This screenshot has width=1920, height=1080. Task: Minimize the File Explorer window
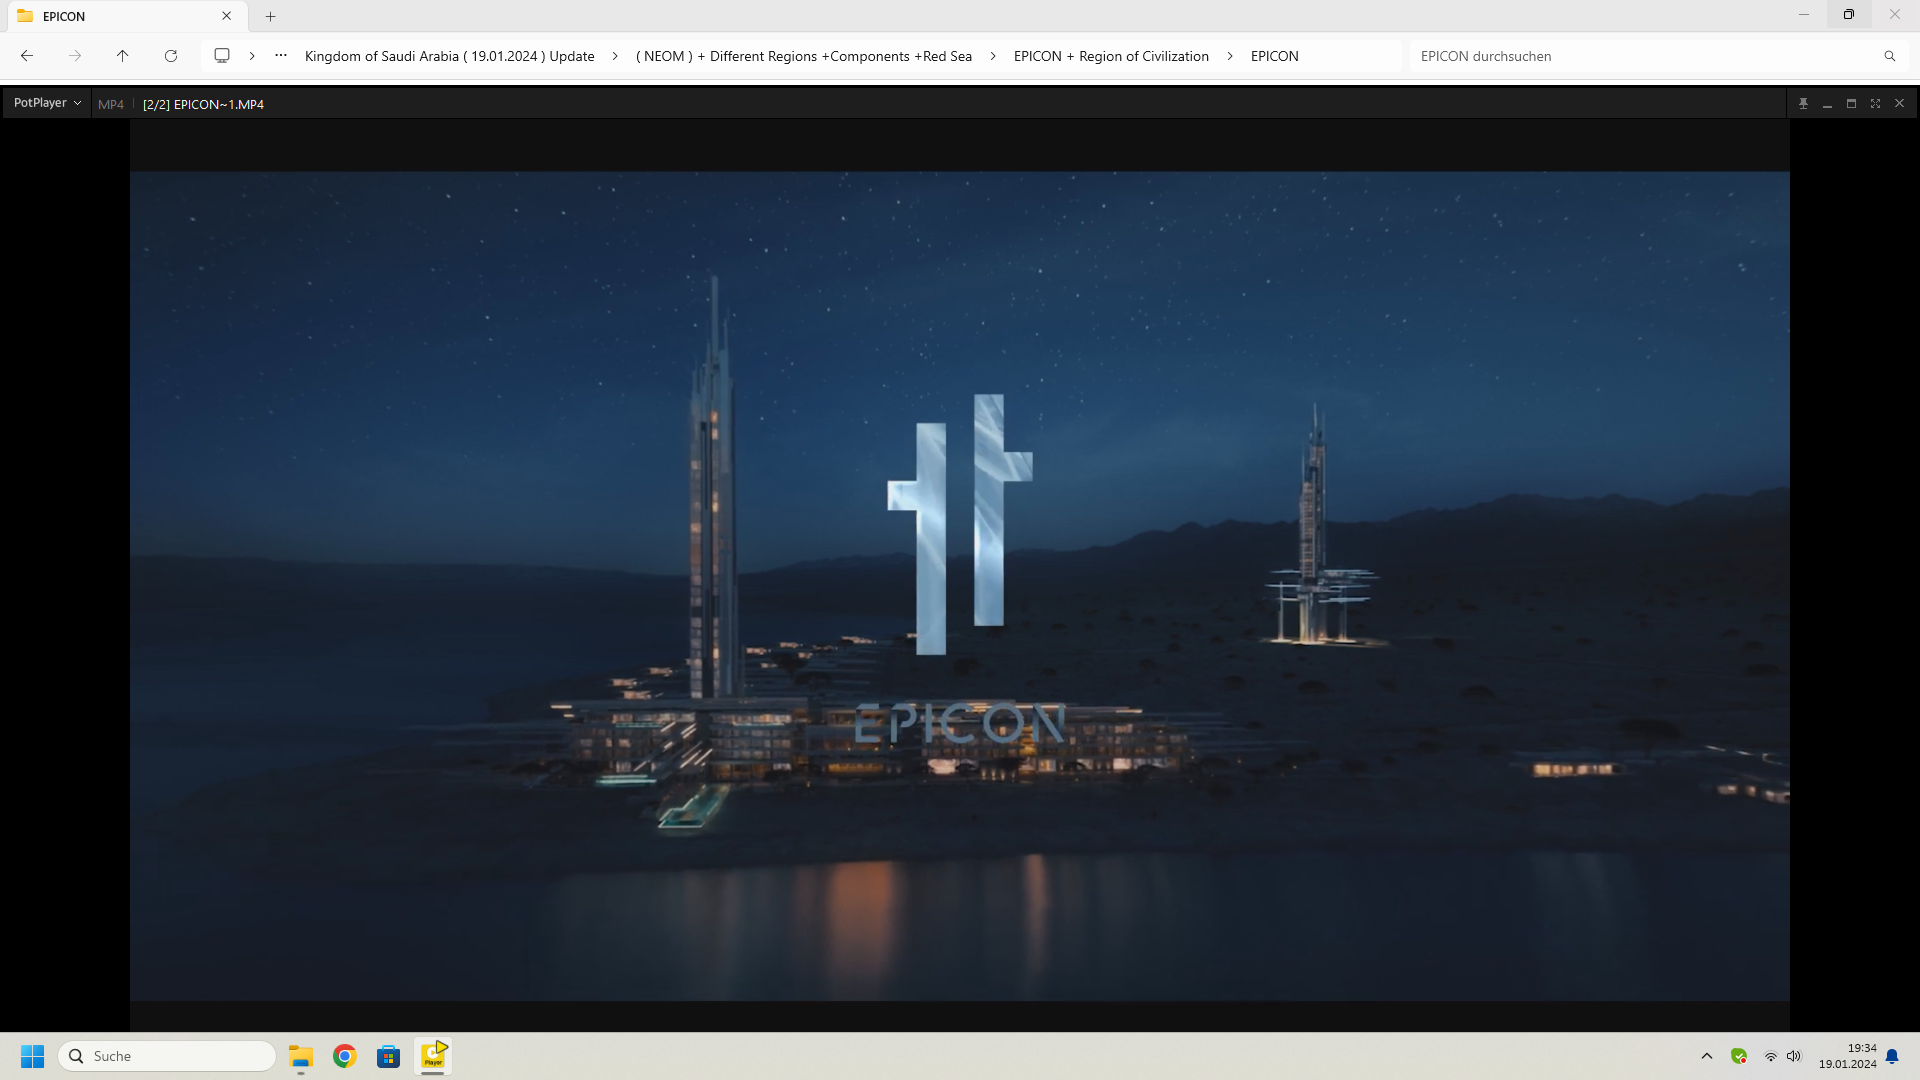[1804, 15]
